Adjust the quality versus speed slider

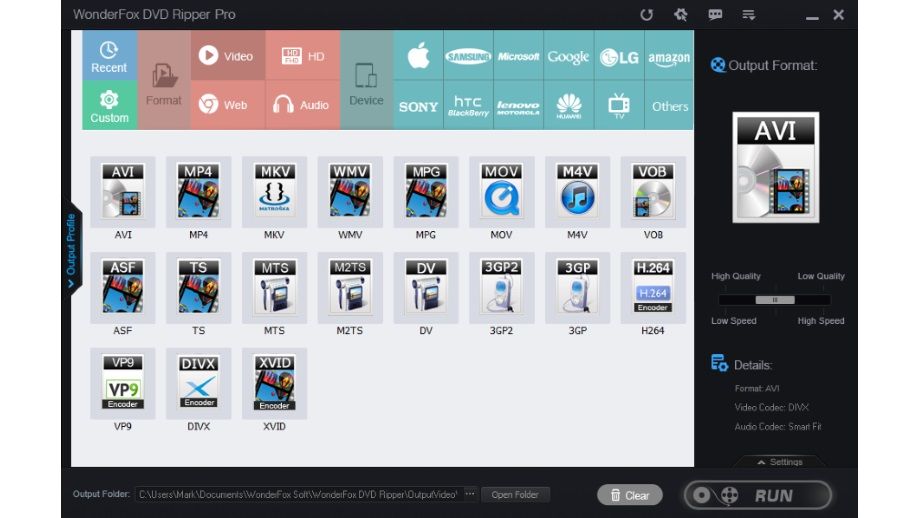[774, 299]
